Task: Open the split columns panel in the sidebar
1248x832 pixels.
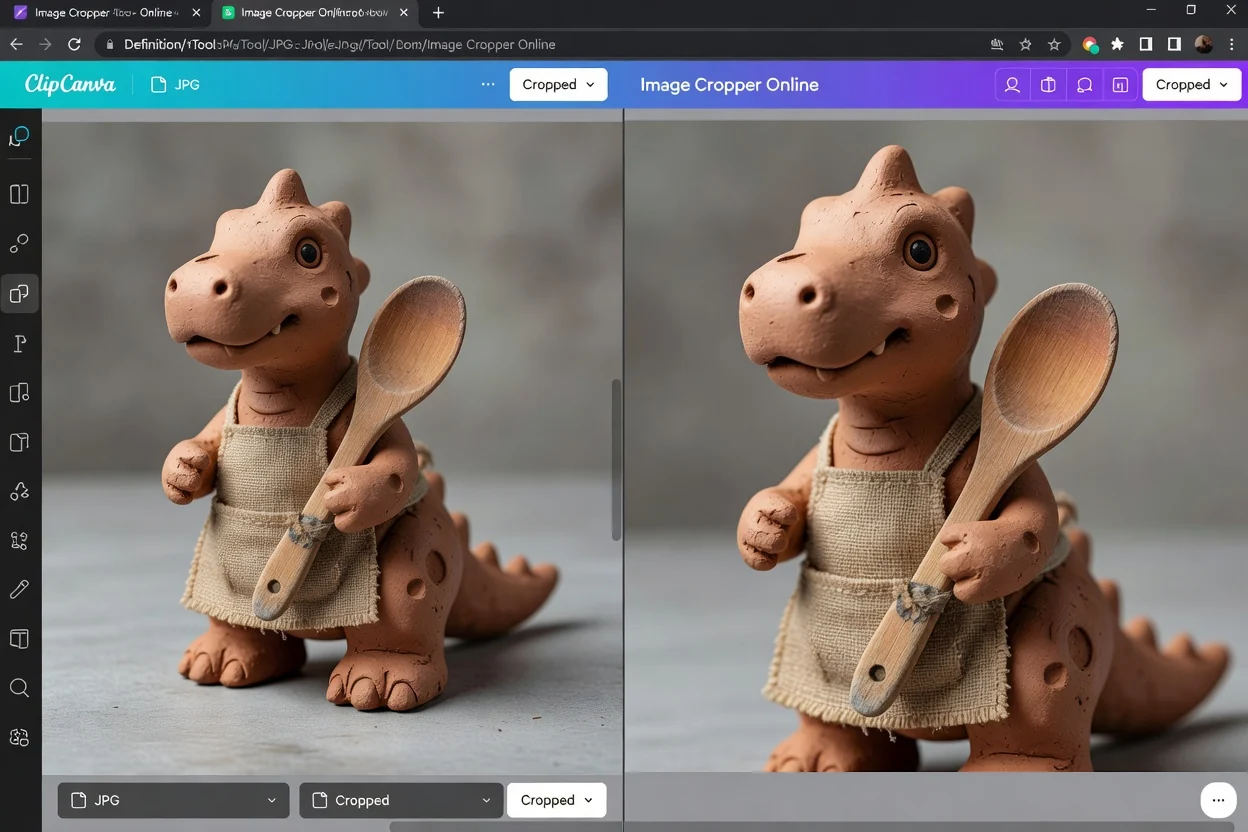Action: pos(19,194)
